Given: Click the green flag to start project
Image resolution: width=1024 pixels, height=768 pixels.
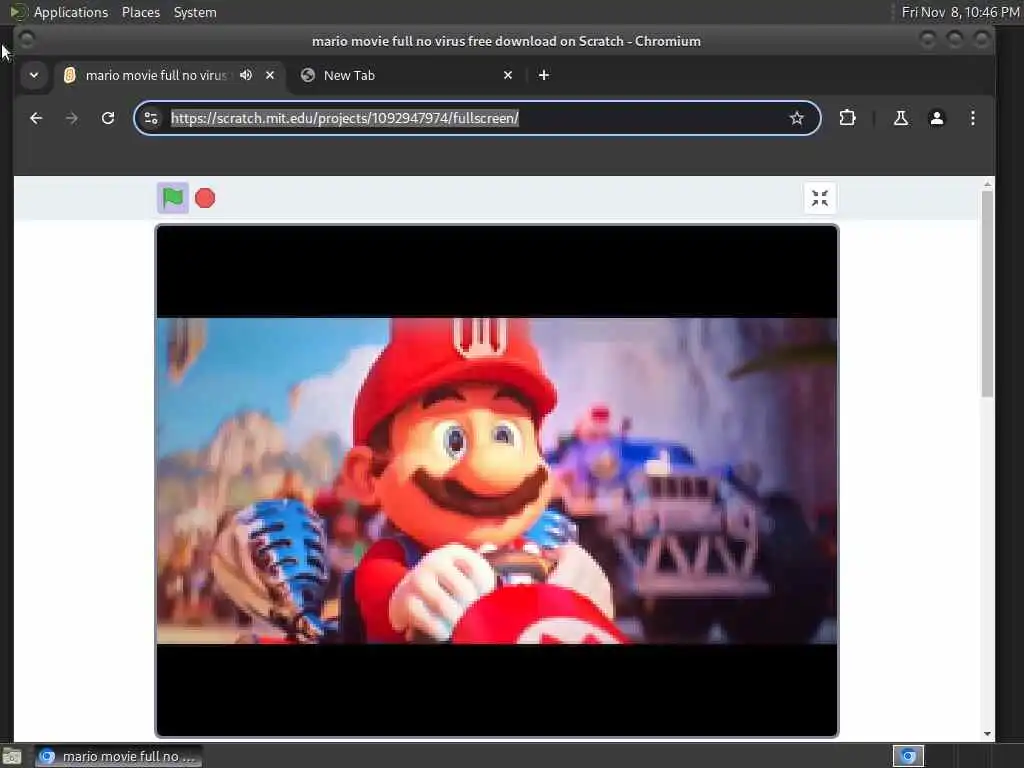Looking at the screenshot, I should tap(173, 198).
